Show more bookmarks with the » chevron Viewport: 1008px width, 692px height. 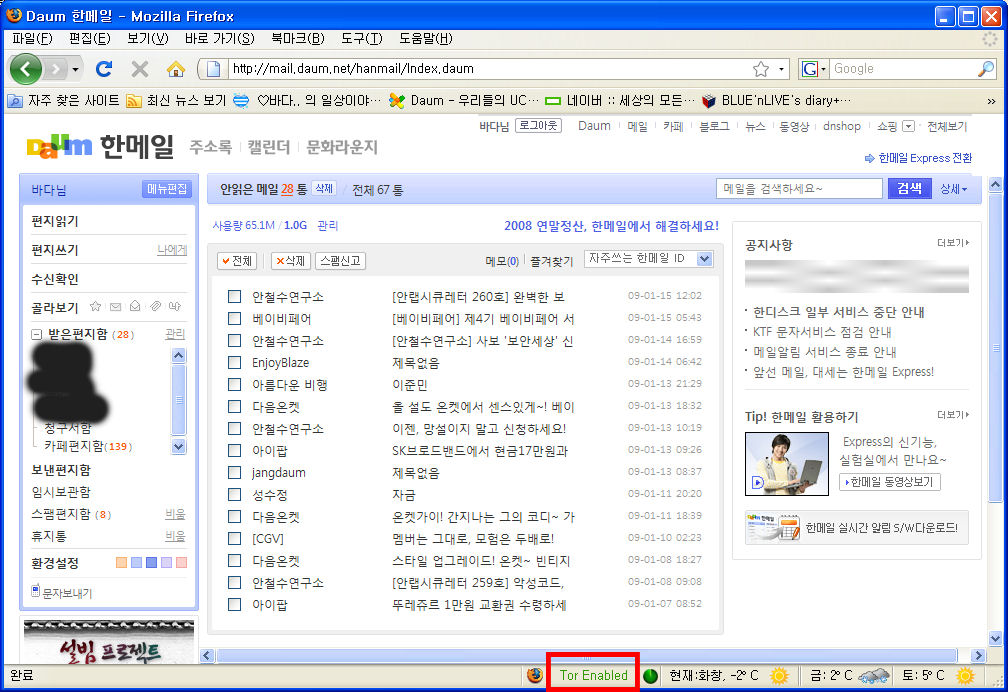click(991, 101)
